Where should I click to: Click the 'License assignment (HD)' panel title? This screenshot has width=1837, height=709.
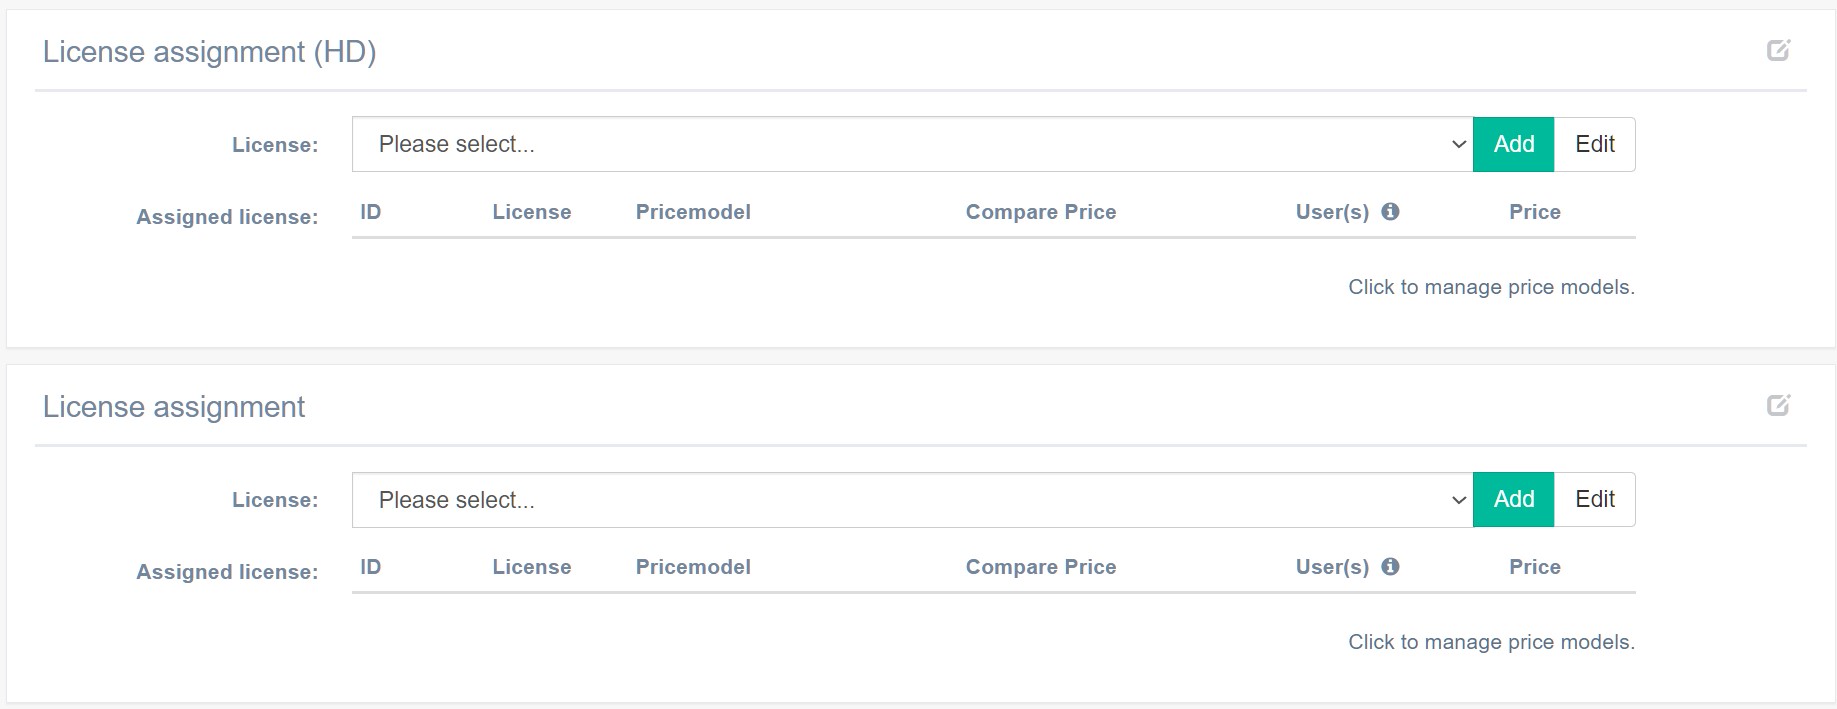[x=209, y=52]
